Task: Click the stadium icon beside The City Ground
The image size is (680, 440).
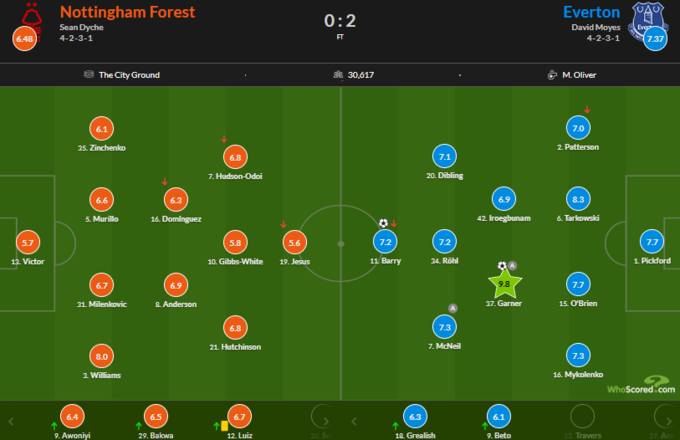Action: (x=88, y=75)
